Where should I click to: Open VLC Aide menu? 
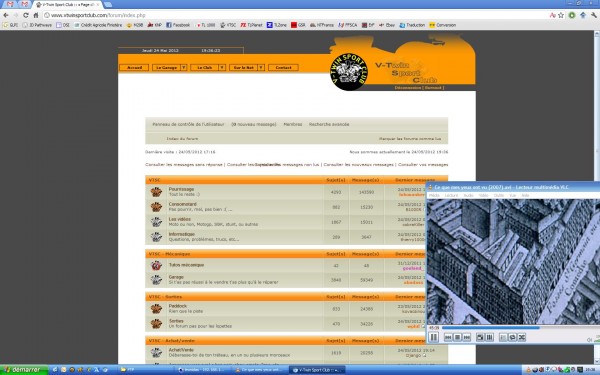pyautogui.click(x=525, y=195)
